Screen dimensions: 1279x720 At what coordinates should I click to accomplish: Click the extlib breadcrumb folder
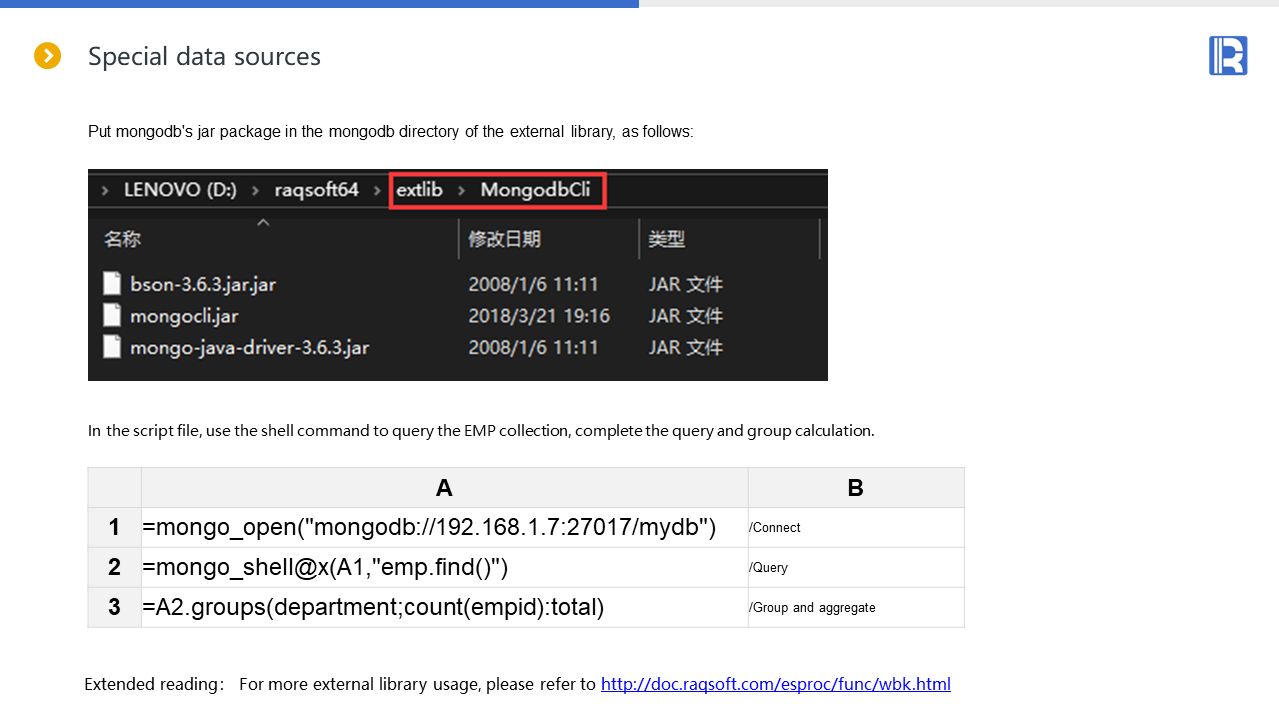(419, 190)
